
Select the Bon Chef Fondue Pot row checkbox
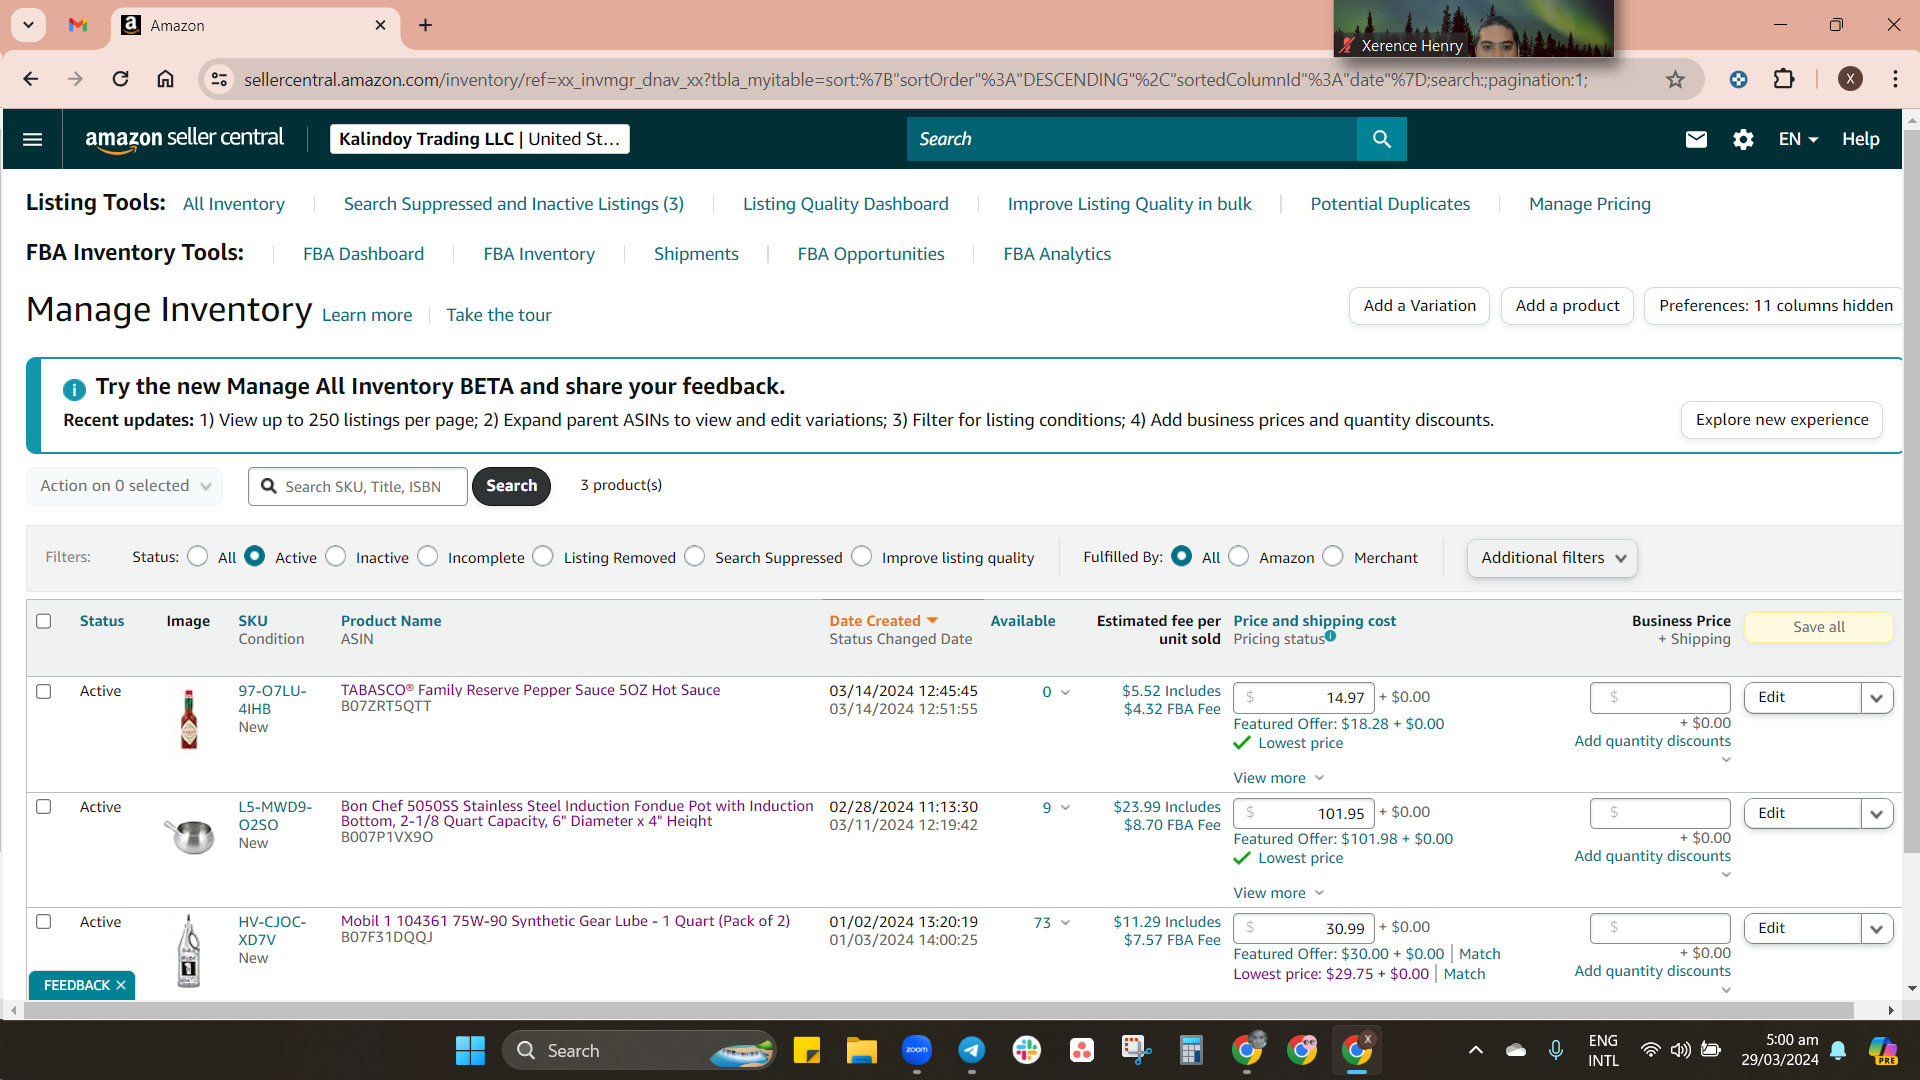coord(44,806)
